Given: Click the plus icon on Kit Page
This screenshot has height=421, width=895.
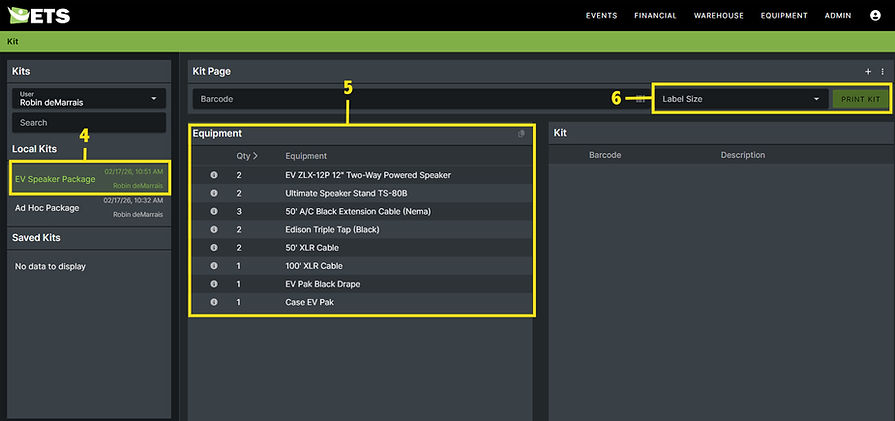Looking at the screenshot, I should 868,72.
